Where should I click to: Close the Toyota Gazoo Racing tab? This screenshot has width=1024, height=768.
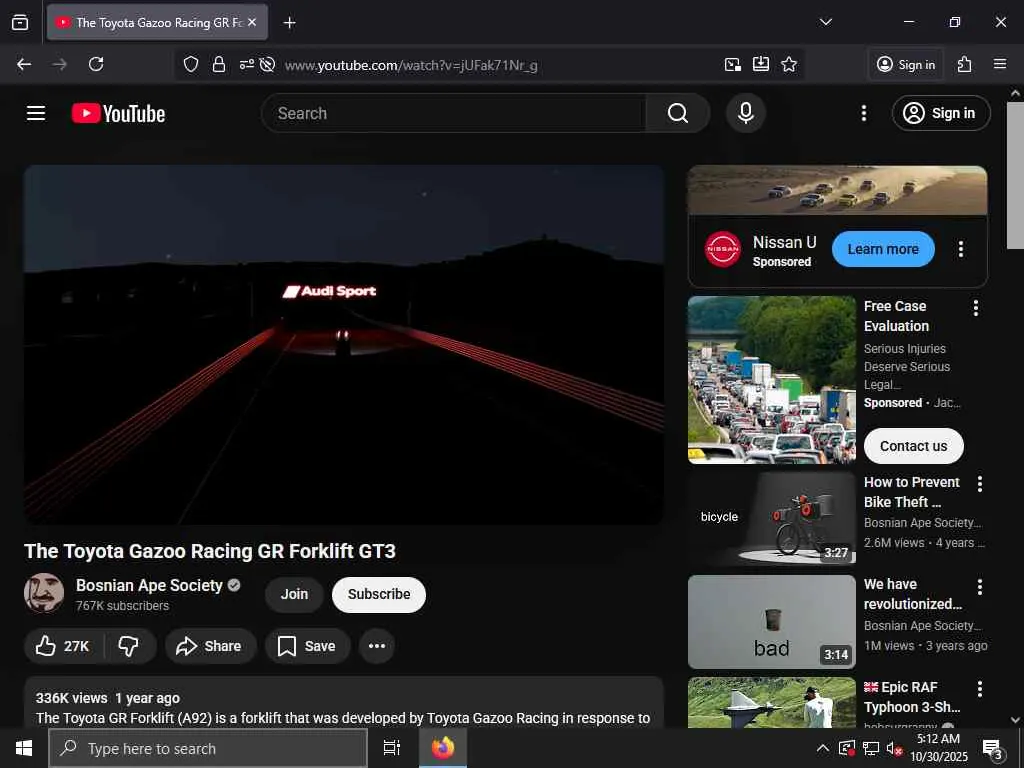(252, 22)
